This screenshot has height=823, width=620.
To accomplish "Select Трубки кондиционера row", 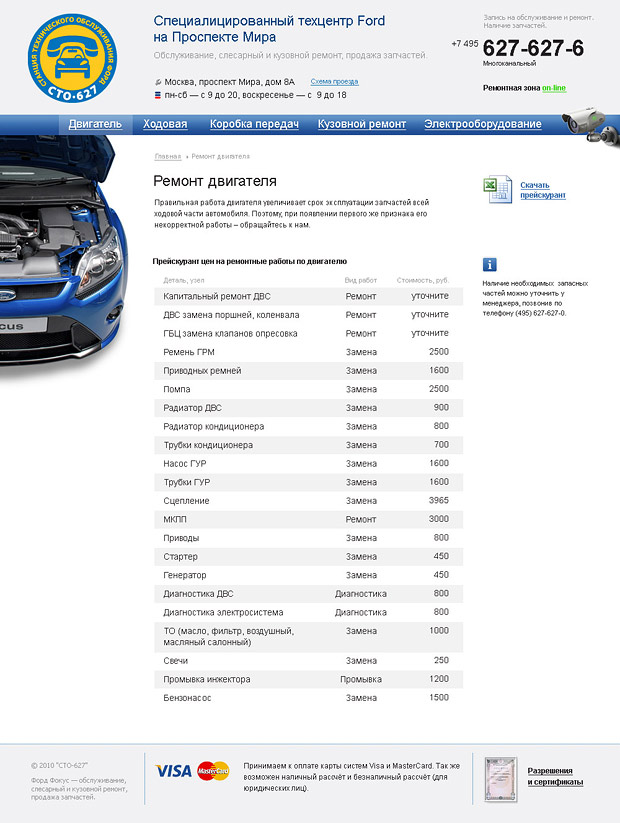I will pyautogui.click(x=309, y=445).
